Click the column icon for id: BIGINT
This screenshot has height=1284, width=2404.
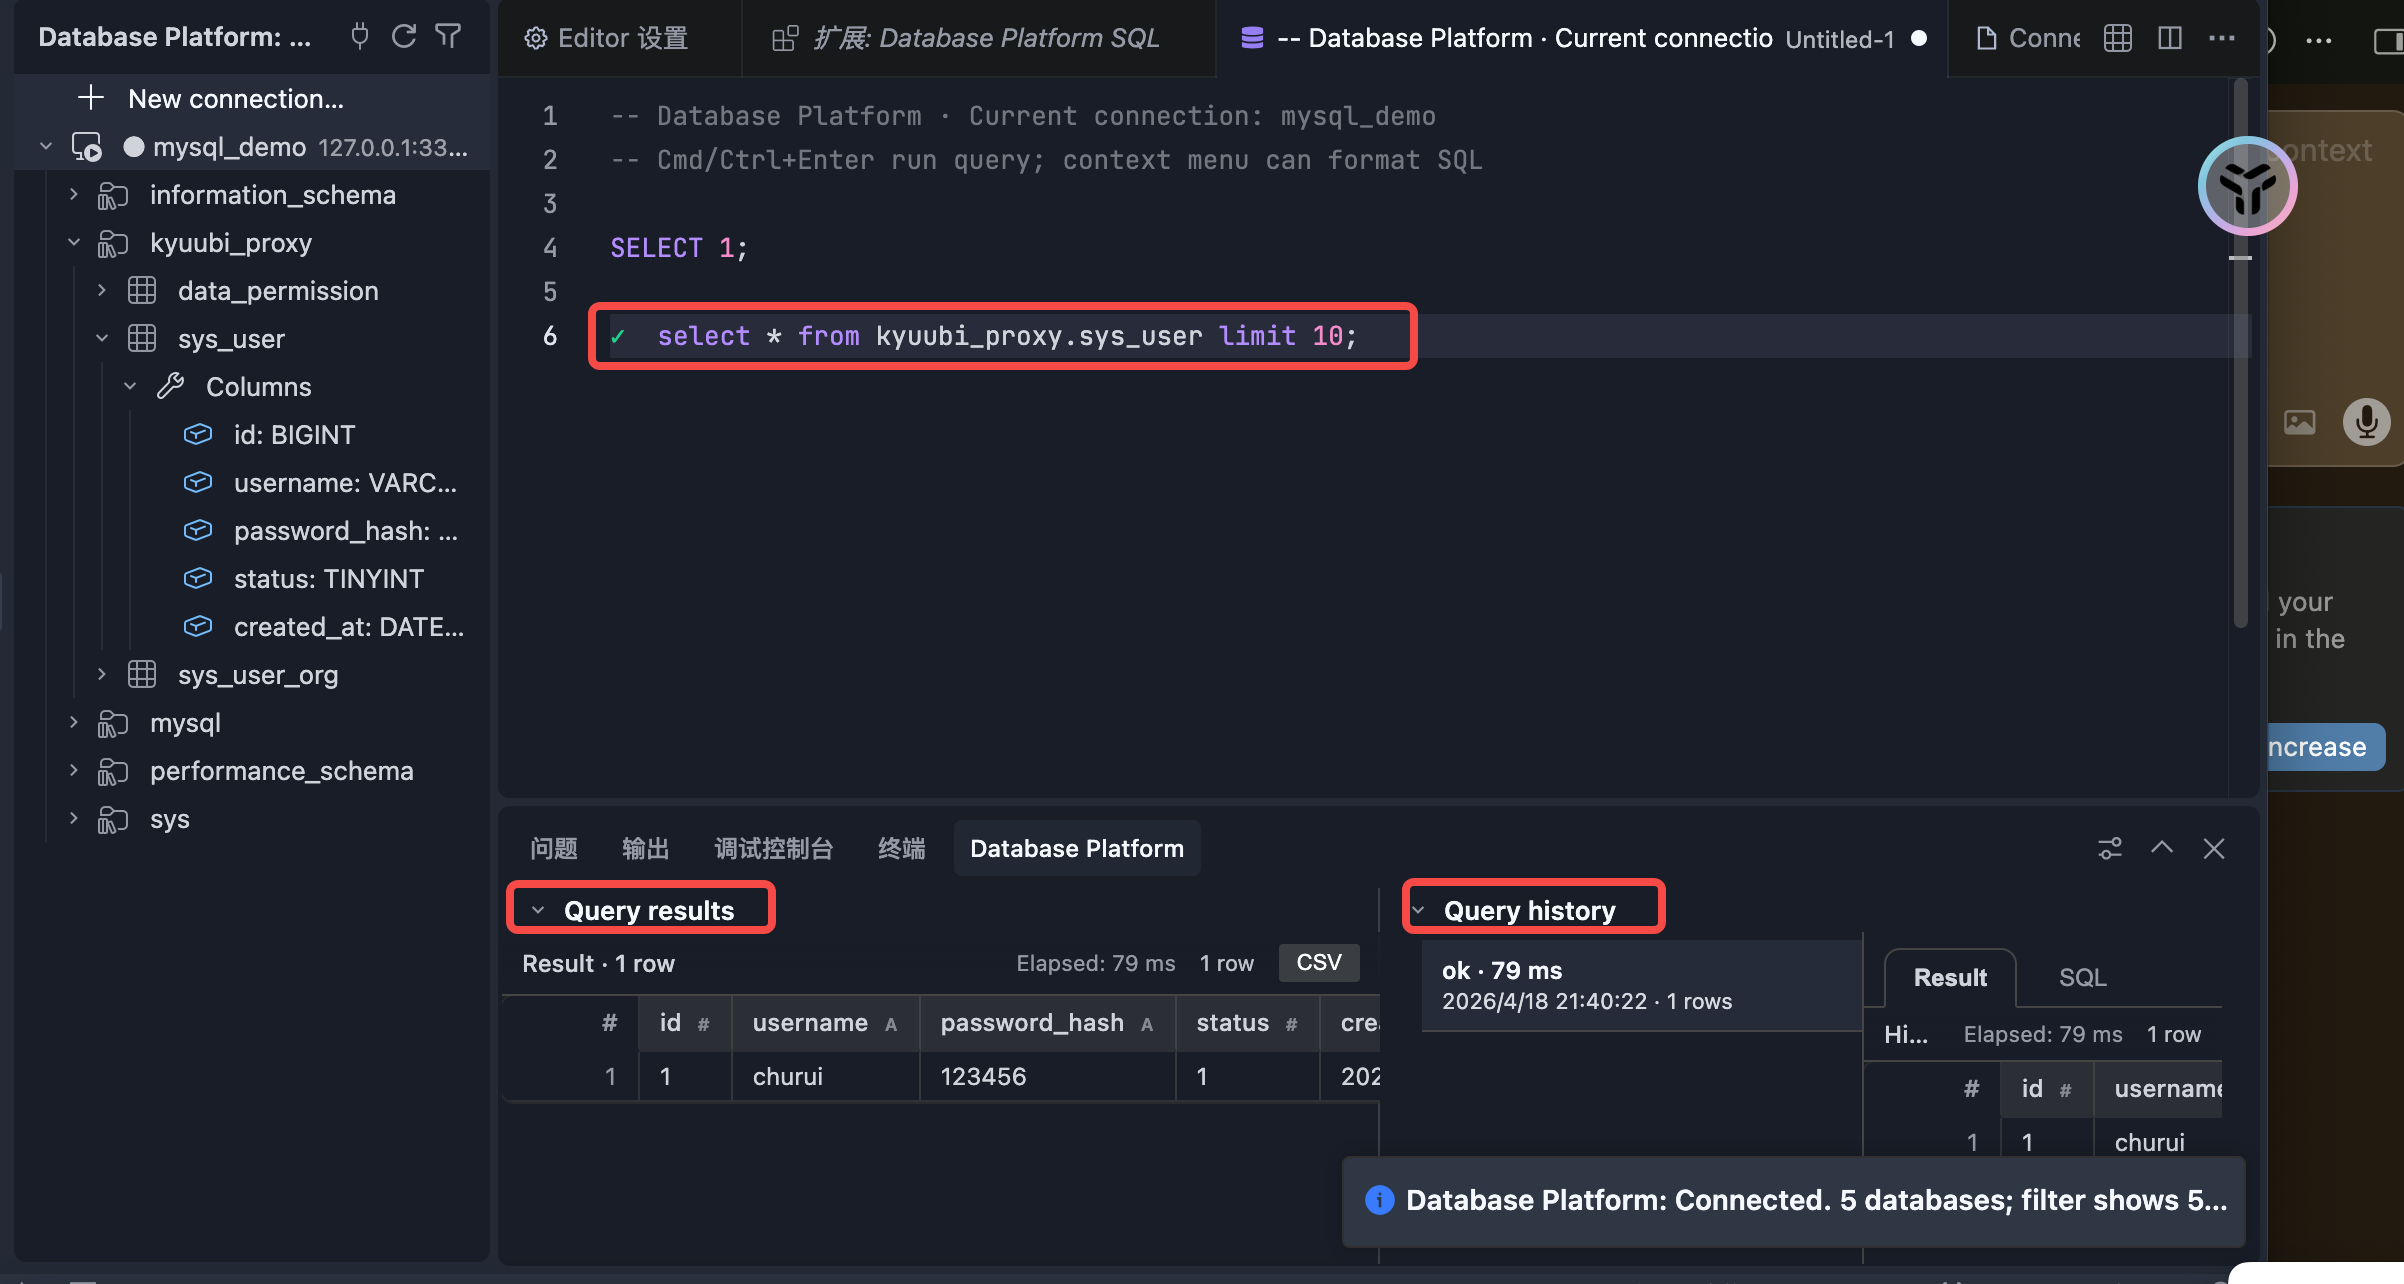coord(198,434)
